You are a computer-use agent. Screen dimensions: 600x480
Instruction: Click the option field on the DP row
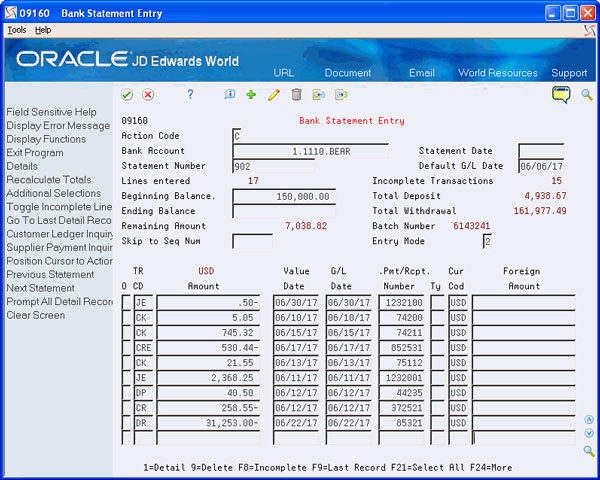point(126,393)
